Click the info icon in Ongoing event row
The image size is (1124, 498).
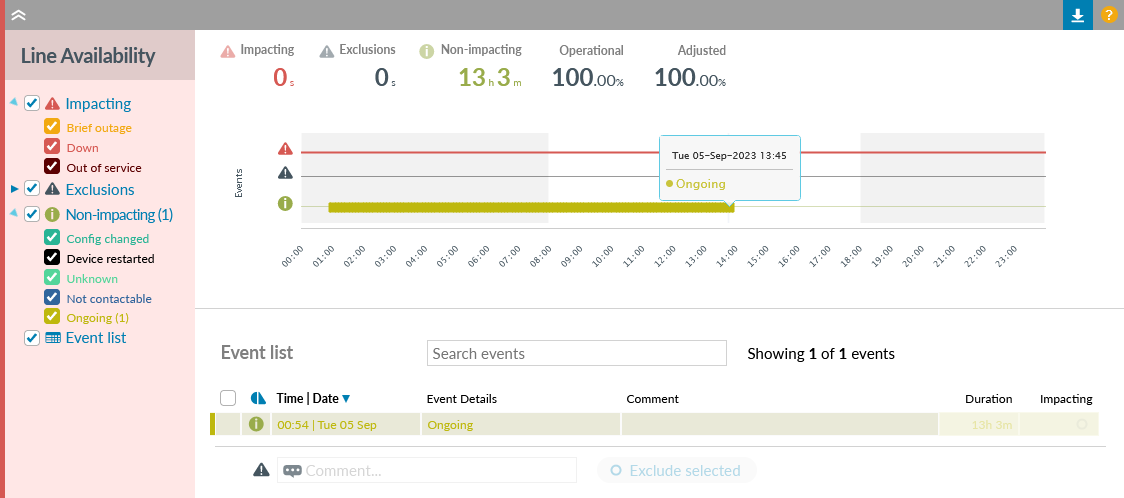pyautogui.click(x=256, y=424)
